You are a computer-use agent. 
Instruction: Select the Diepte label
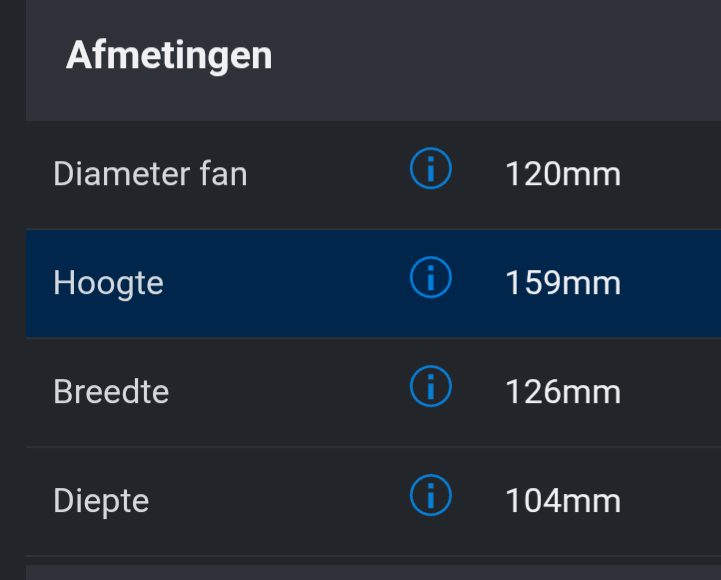point(101,500)
